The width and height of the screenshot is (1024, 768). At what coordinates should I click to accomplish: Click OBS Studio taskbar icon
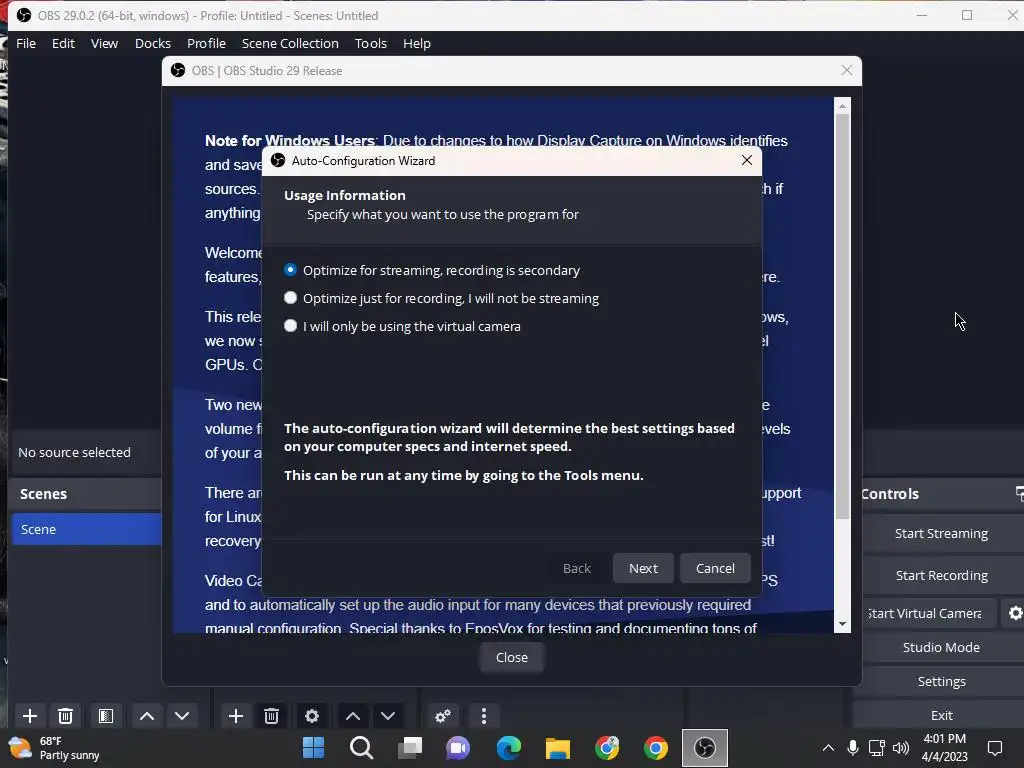click(705, 748)
